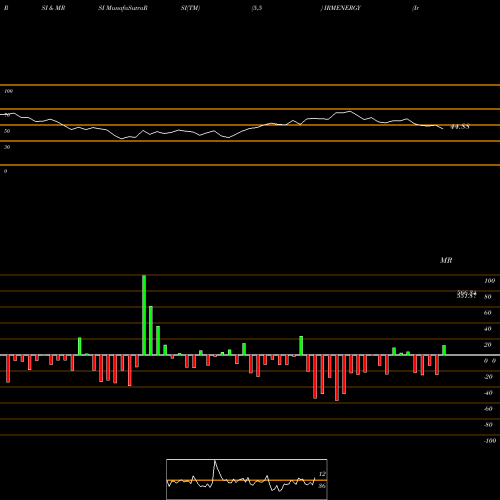The image size is (500, 500).
Task: Click the overlapping value labels beside MR 80
Action: pyautogui.click(x=466, y=295)
